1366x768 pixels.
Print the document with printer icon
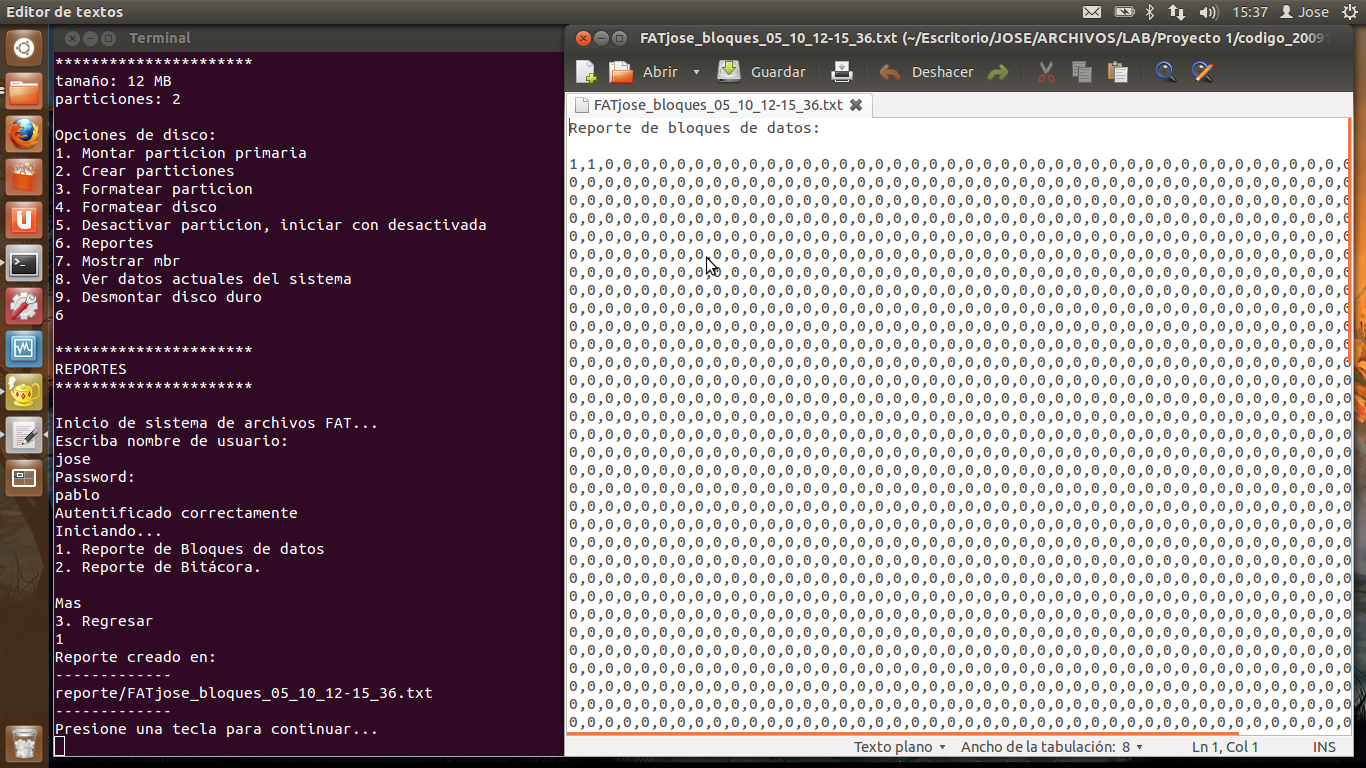click(842, 72)
